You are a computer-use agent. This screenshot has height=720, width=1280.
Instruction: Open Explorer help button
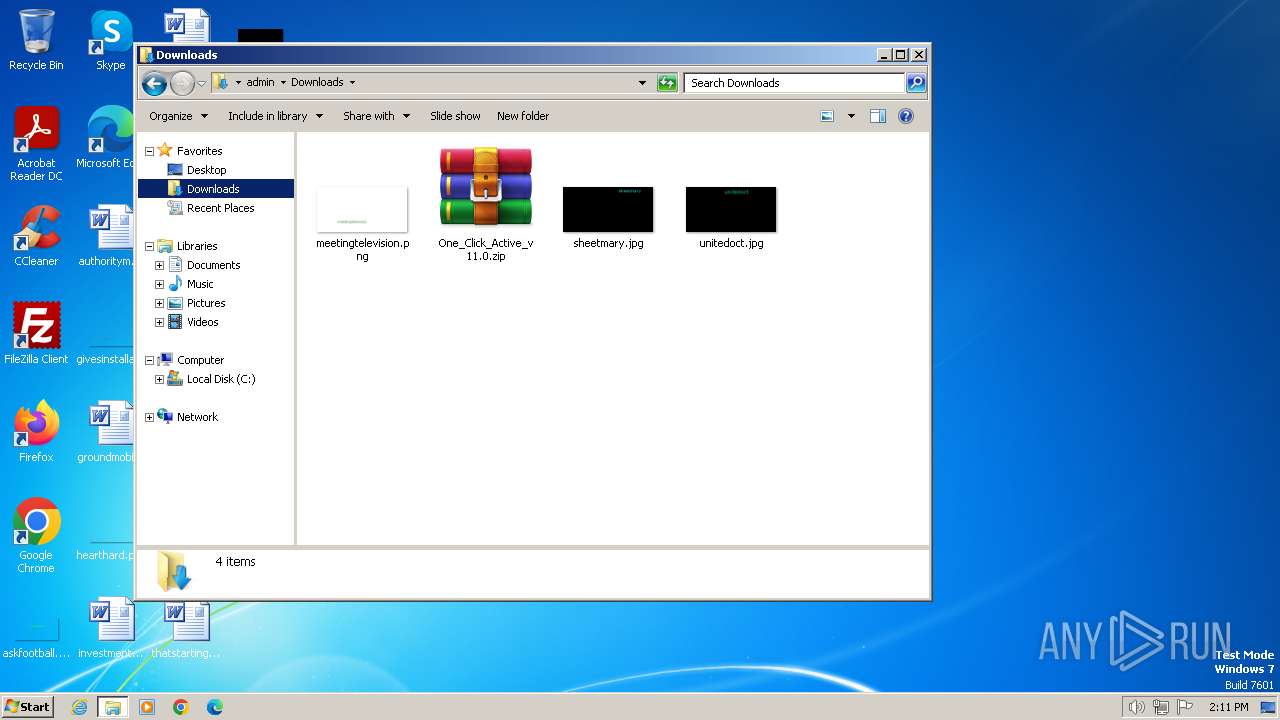coord(906,116)
